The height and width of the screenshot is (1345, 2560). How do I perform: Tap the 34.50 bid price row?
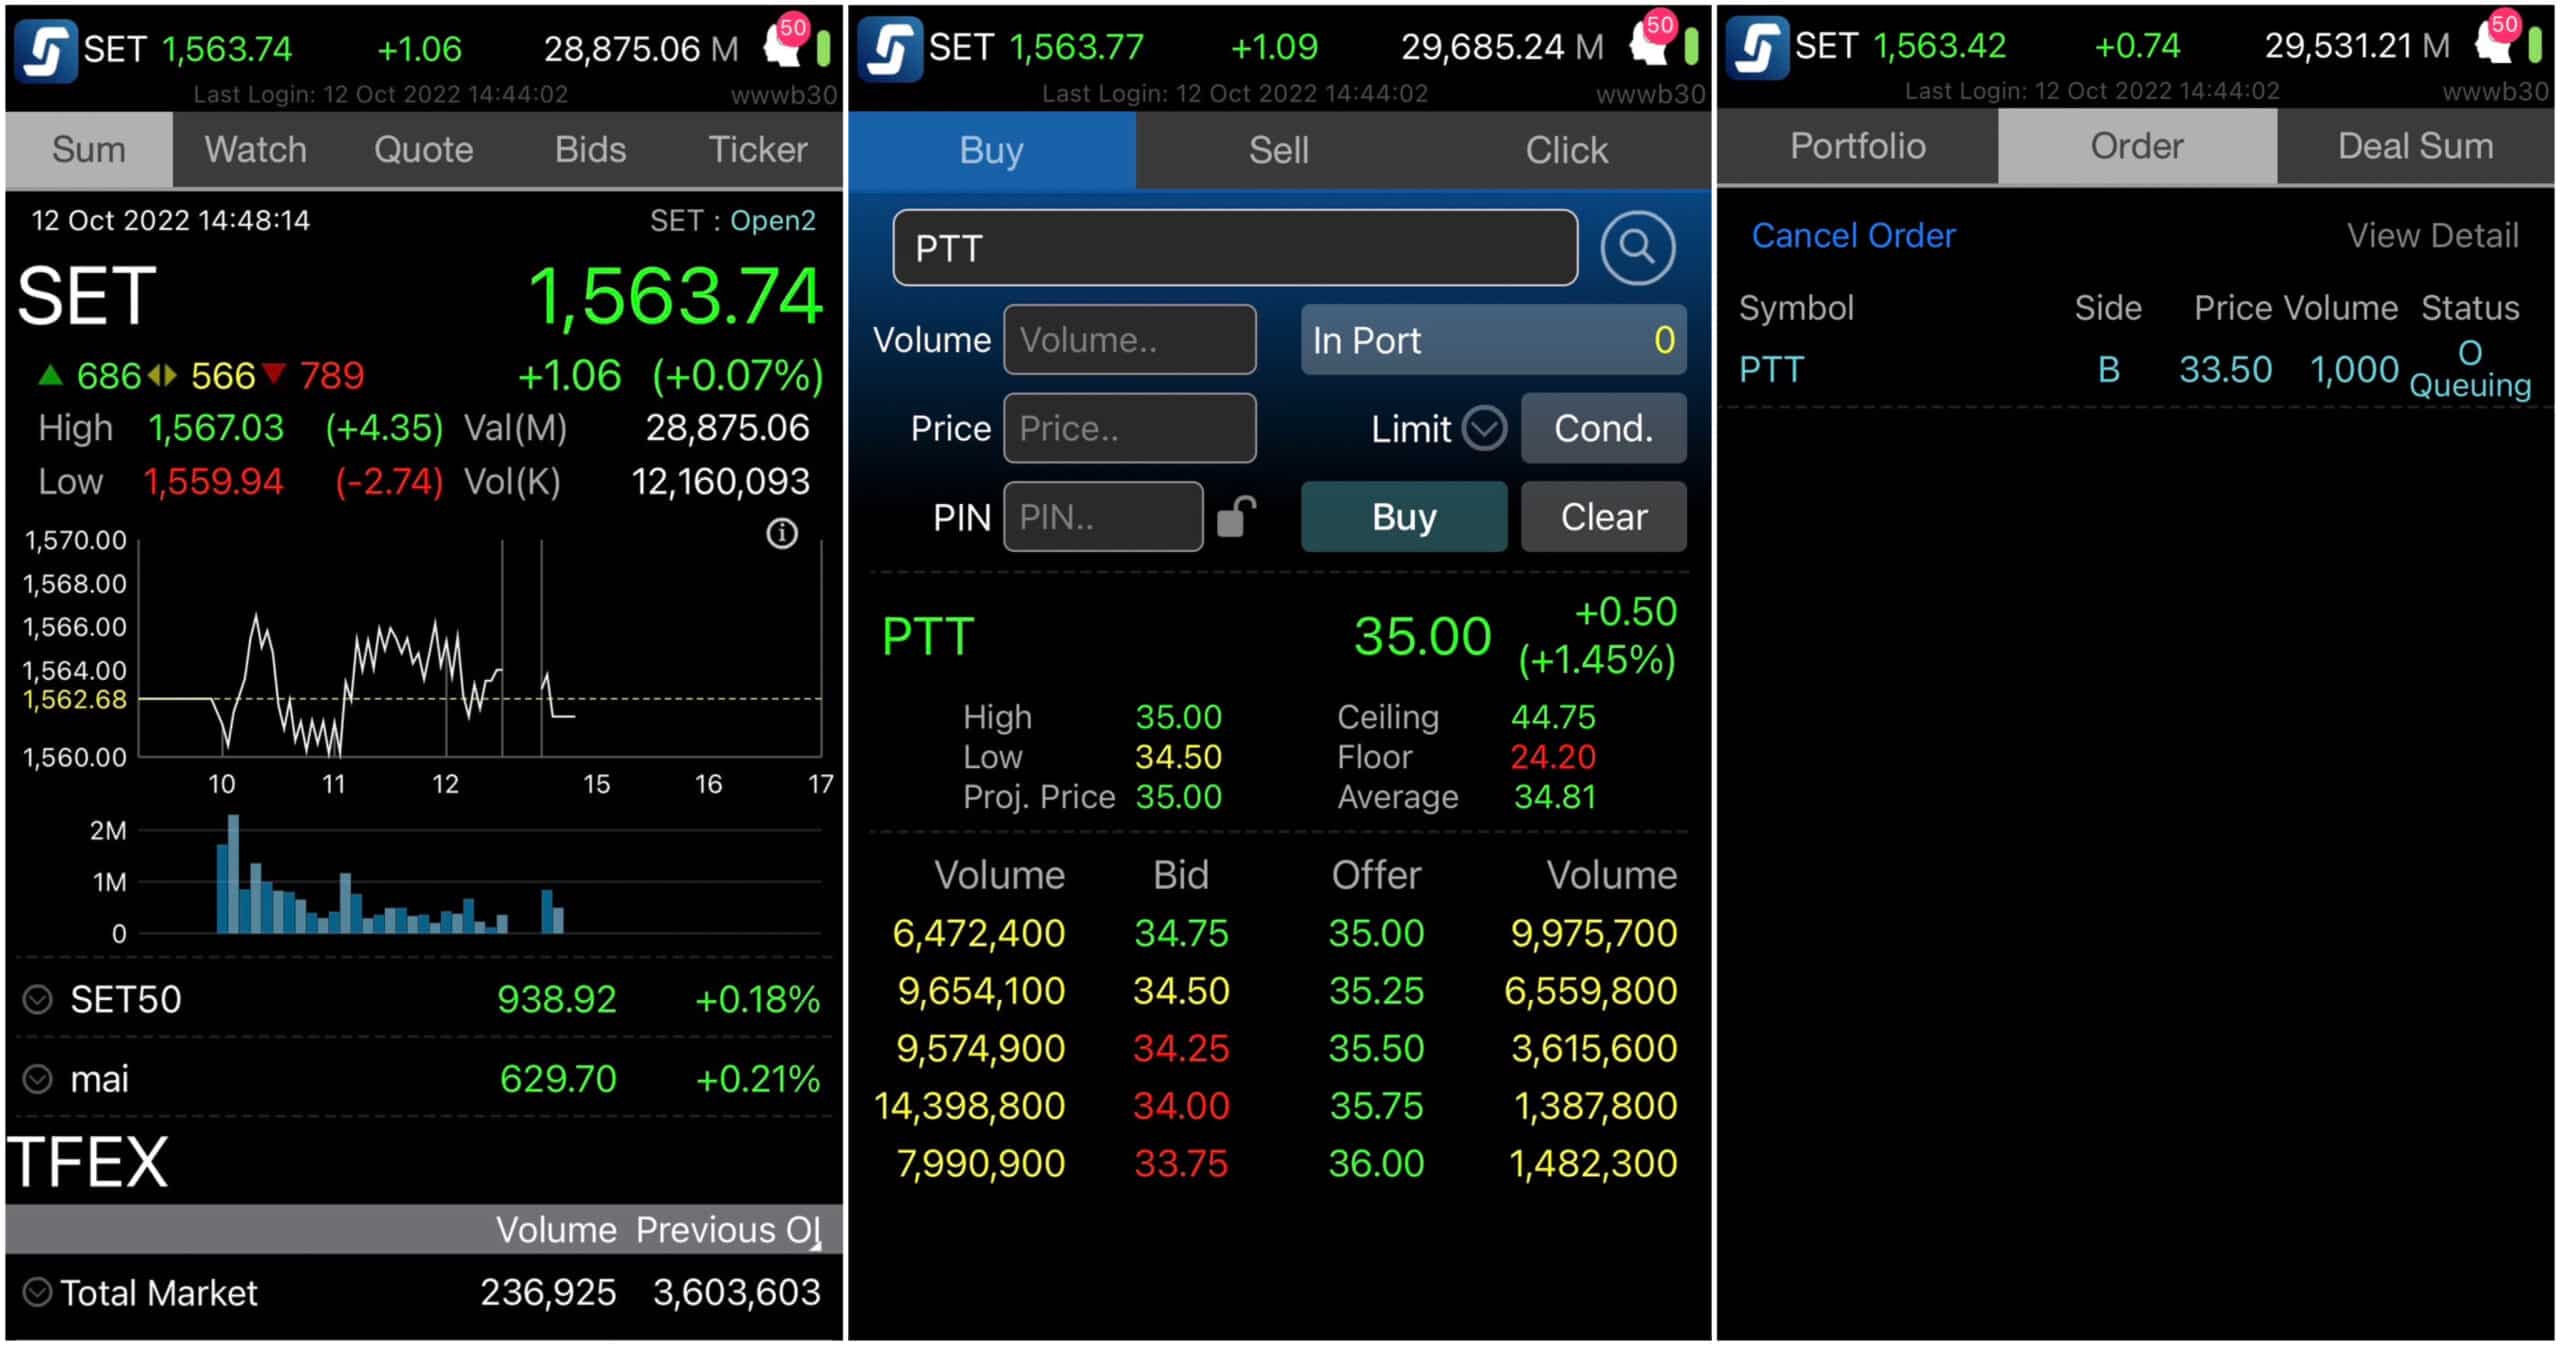point(1181,991)
